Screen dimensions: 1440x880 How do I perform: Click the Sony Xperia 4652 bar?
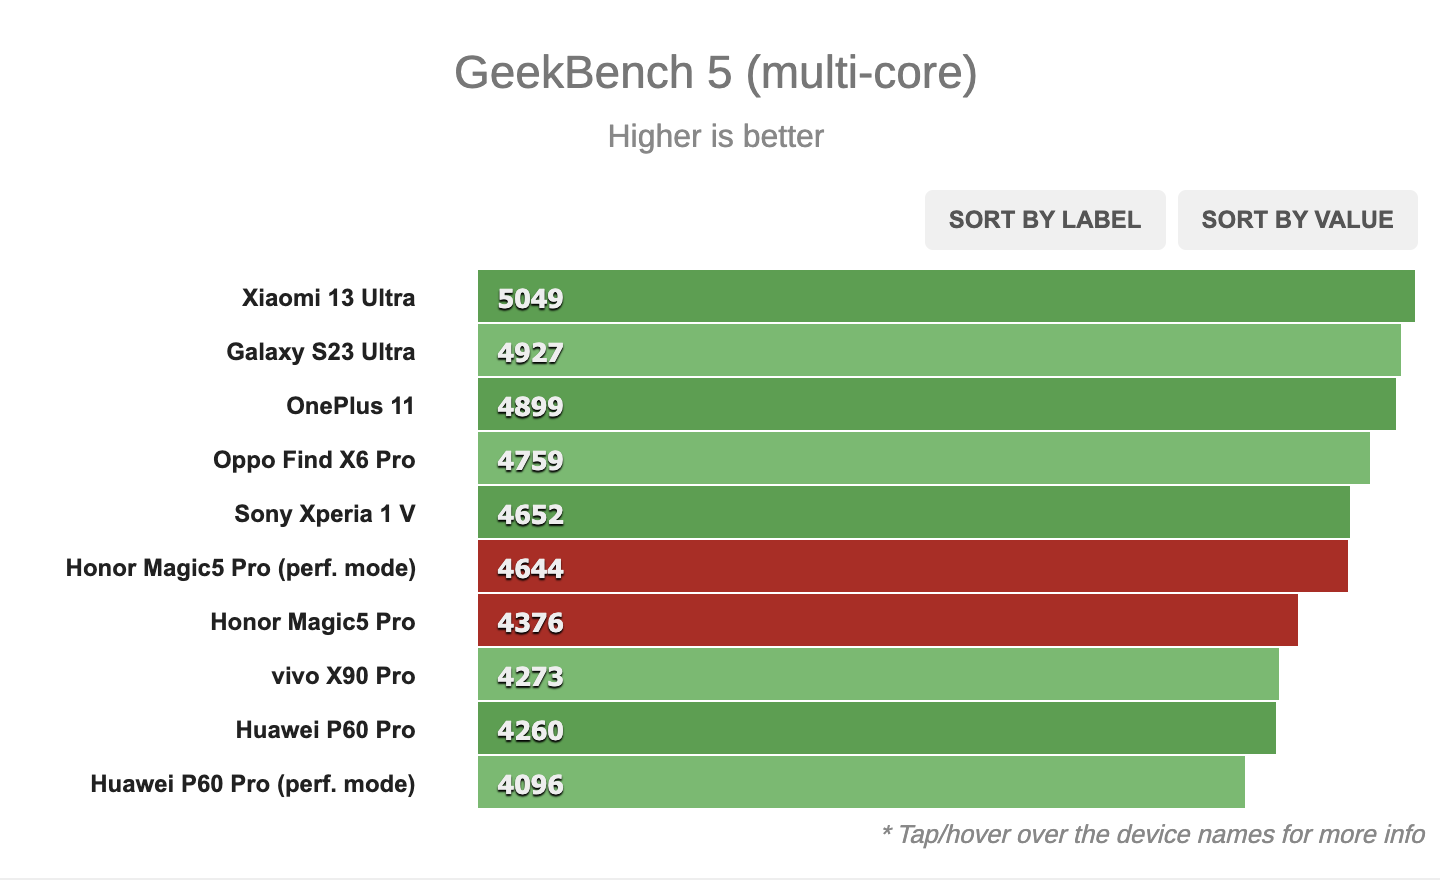tap(913, 513)
